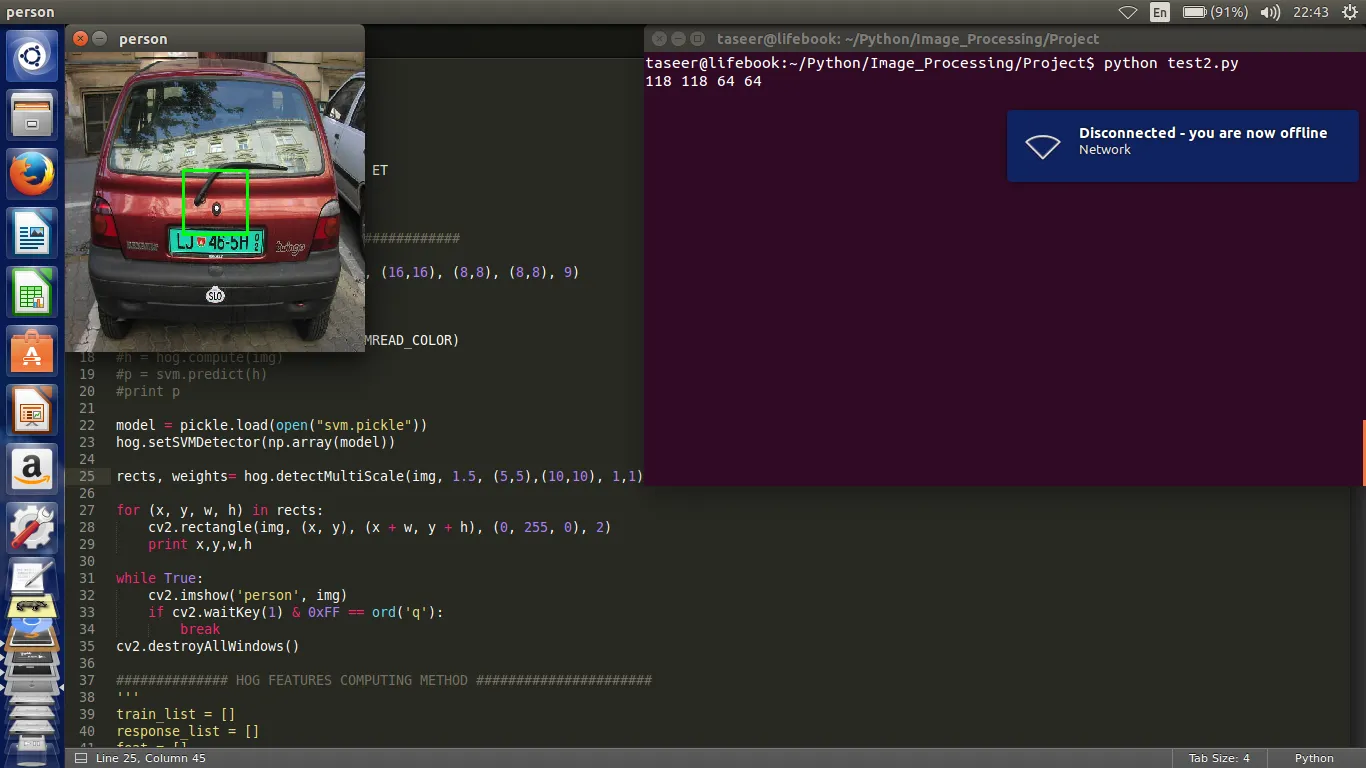
Task: Click the model = pickle.load line
Action: (x=272, y=425)
